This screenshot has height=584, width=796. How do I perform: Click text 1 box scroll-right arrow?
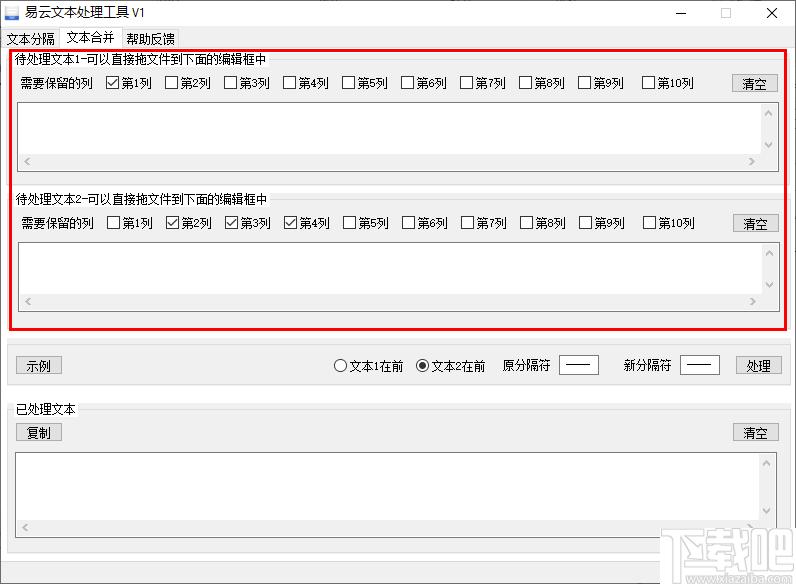click(x=751, y=161)
